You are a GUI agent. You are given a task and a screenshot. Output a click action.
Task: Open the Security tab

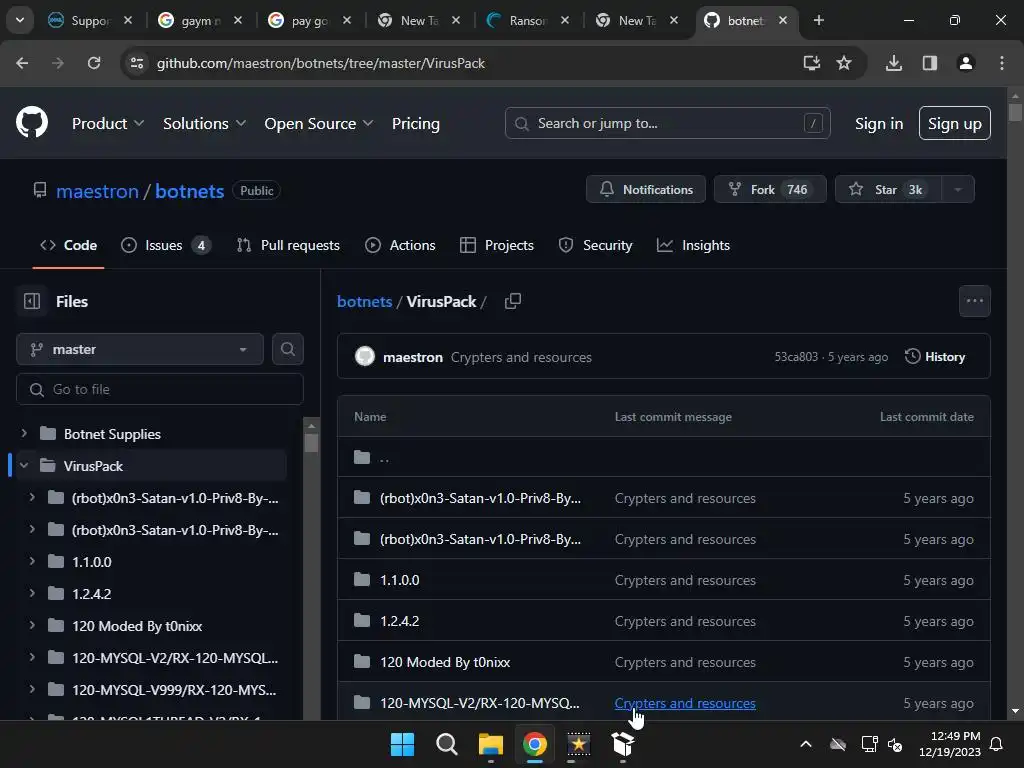596,245
